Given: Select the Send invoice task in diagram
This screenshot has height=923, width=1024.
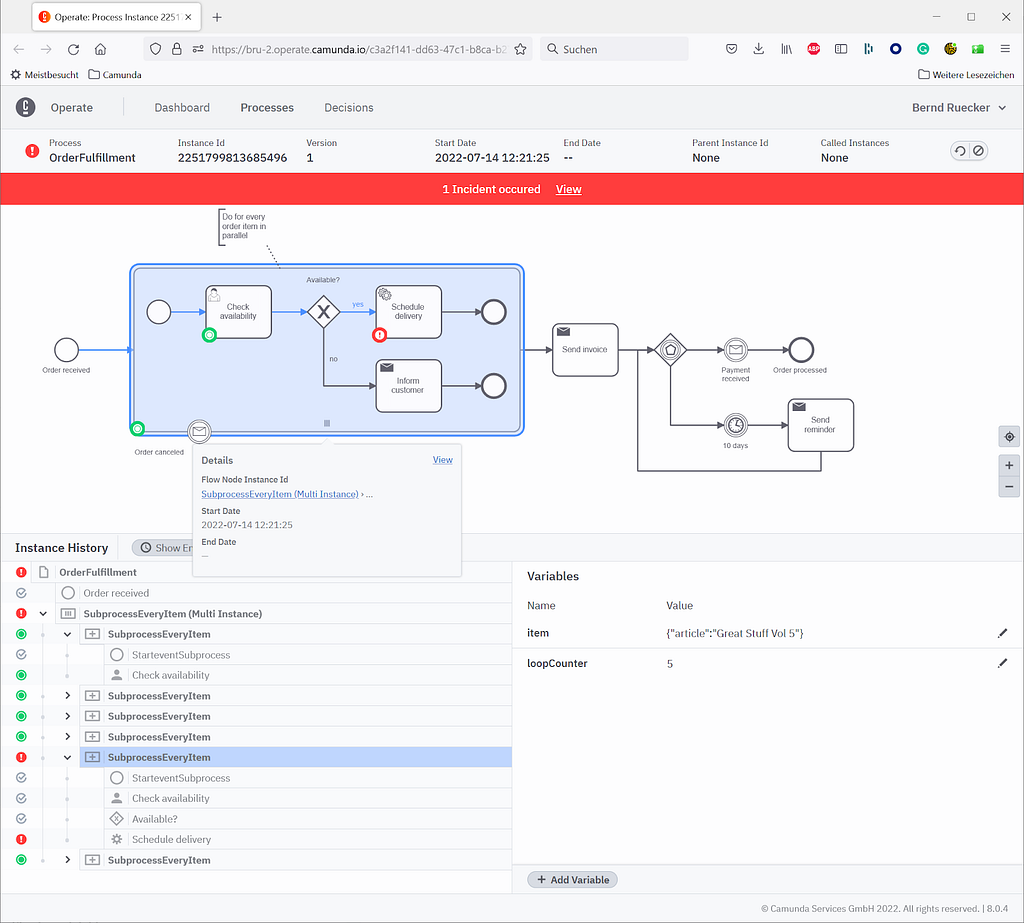Looking at the screenshot, I should pyautogui.click(x=585, y=349).
